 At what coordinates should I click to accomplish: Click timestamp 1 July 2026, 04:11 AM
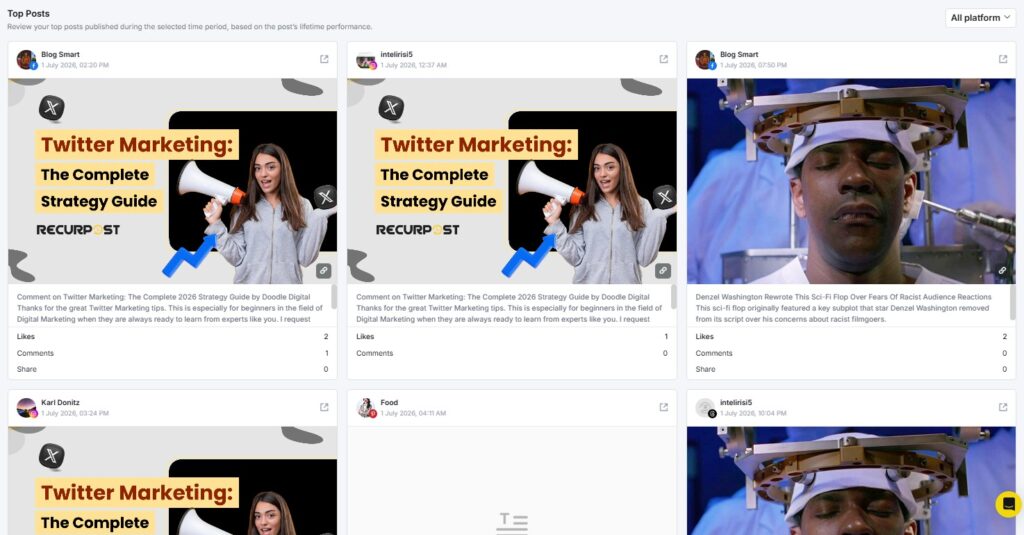point(413,413)
